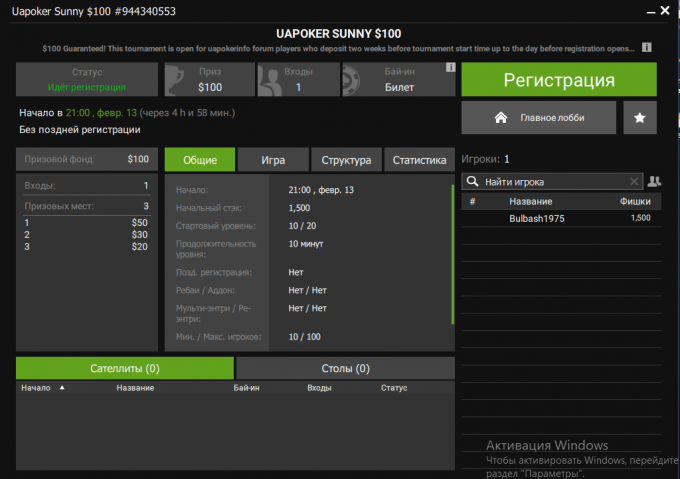Click info icon on Бай-ин box
Viewport: 680px width, 479px height.
(x=451, y=67)
